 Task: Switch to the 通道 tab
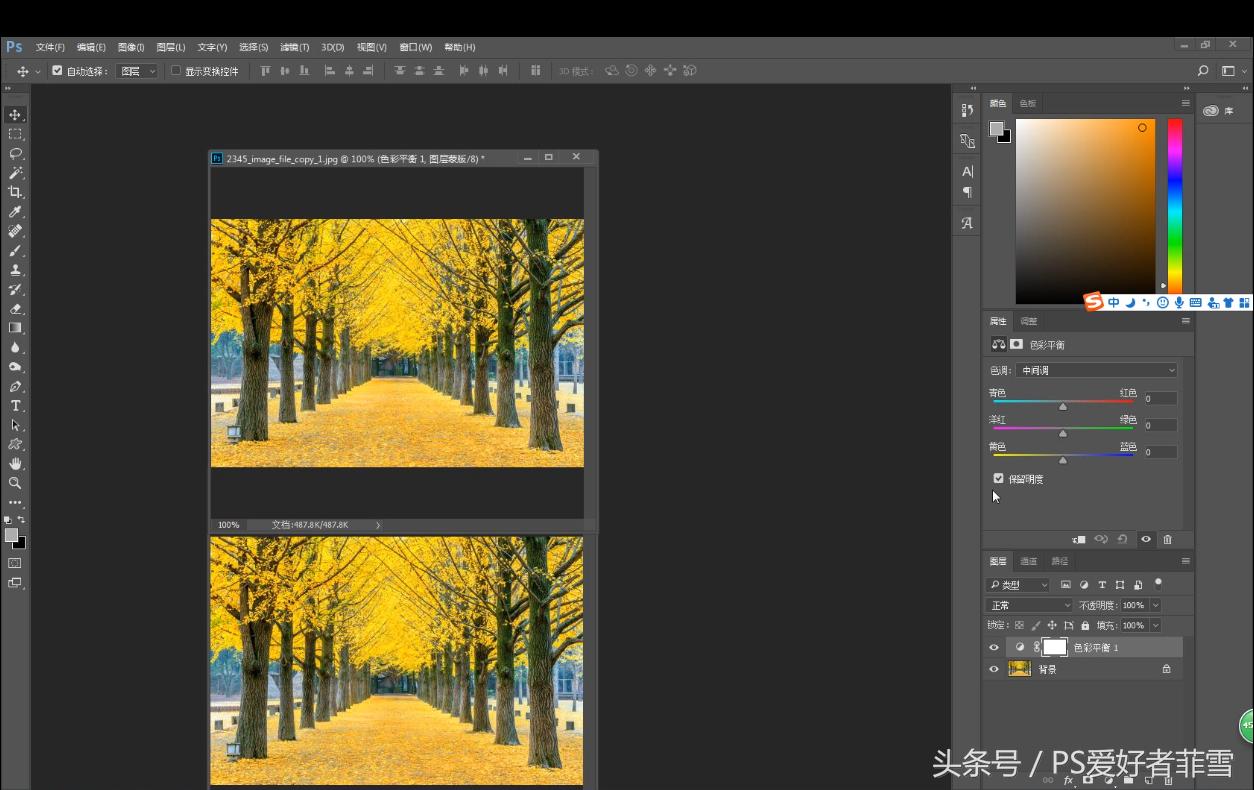pos(1028,561)
